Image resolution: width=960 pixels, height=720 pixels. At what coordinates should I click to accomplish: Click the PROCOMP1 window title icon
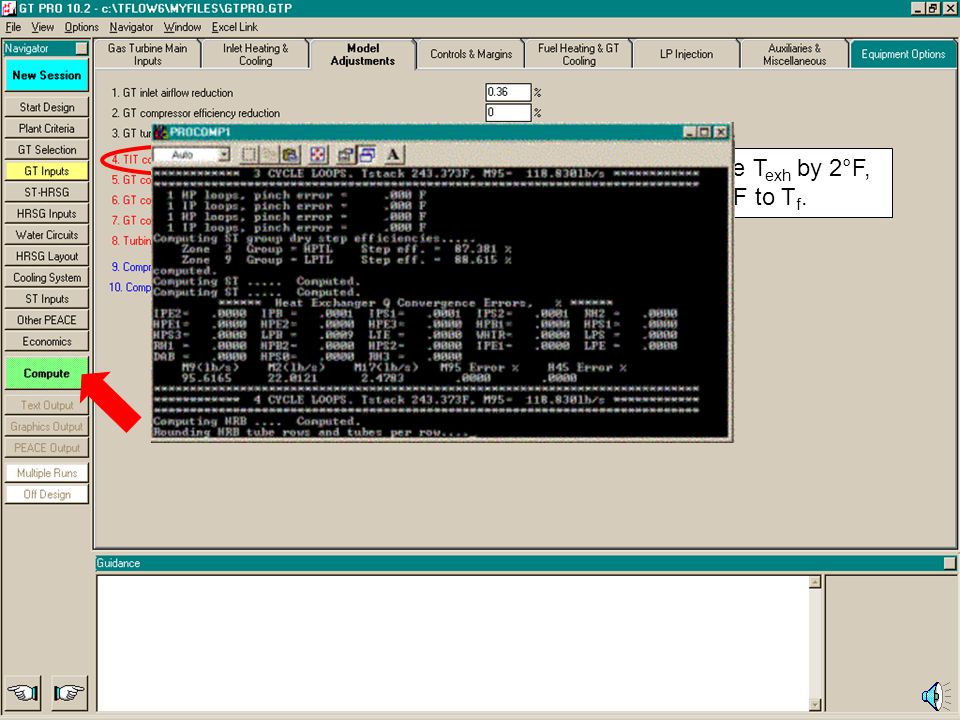click(x=160, y=132)
